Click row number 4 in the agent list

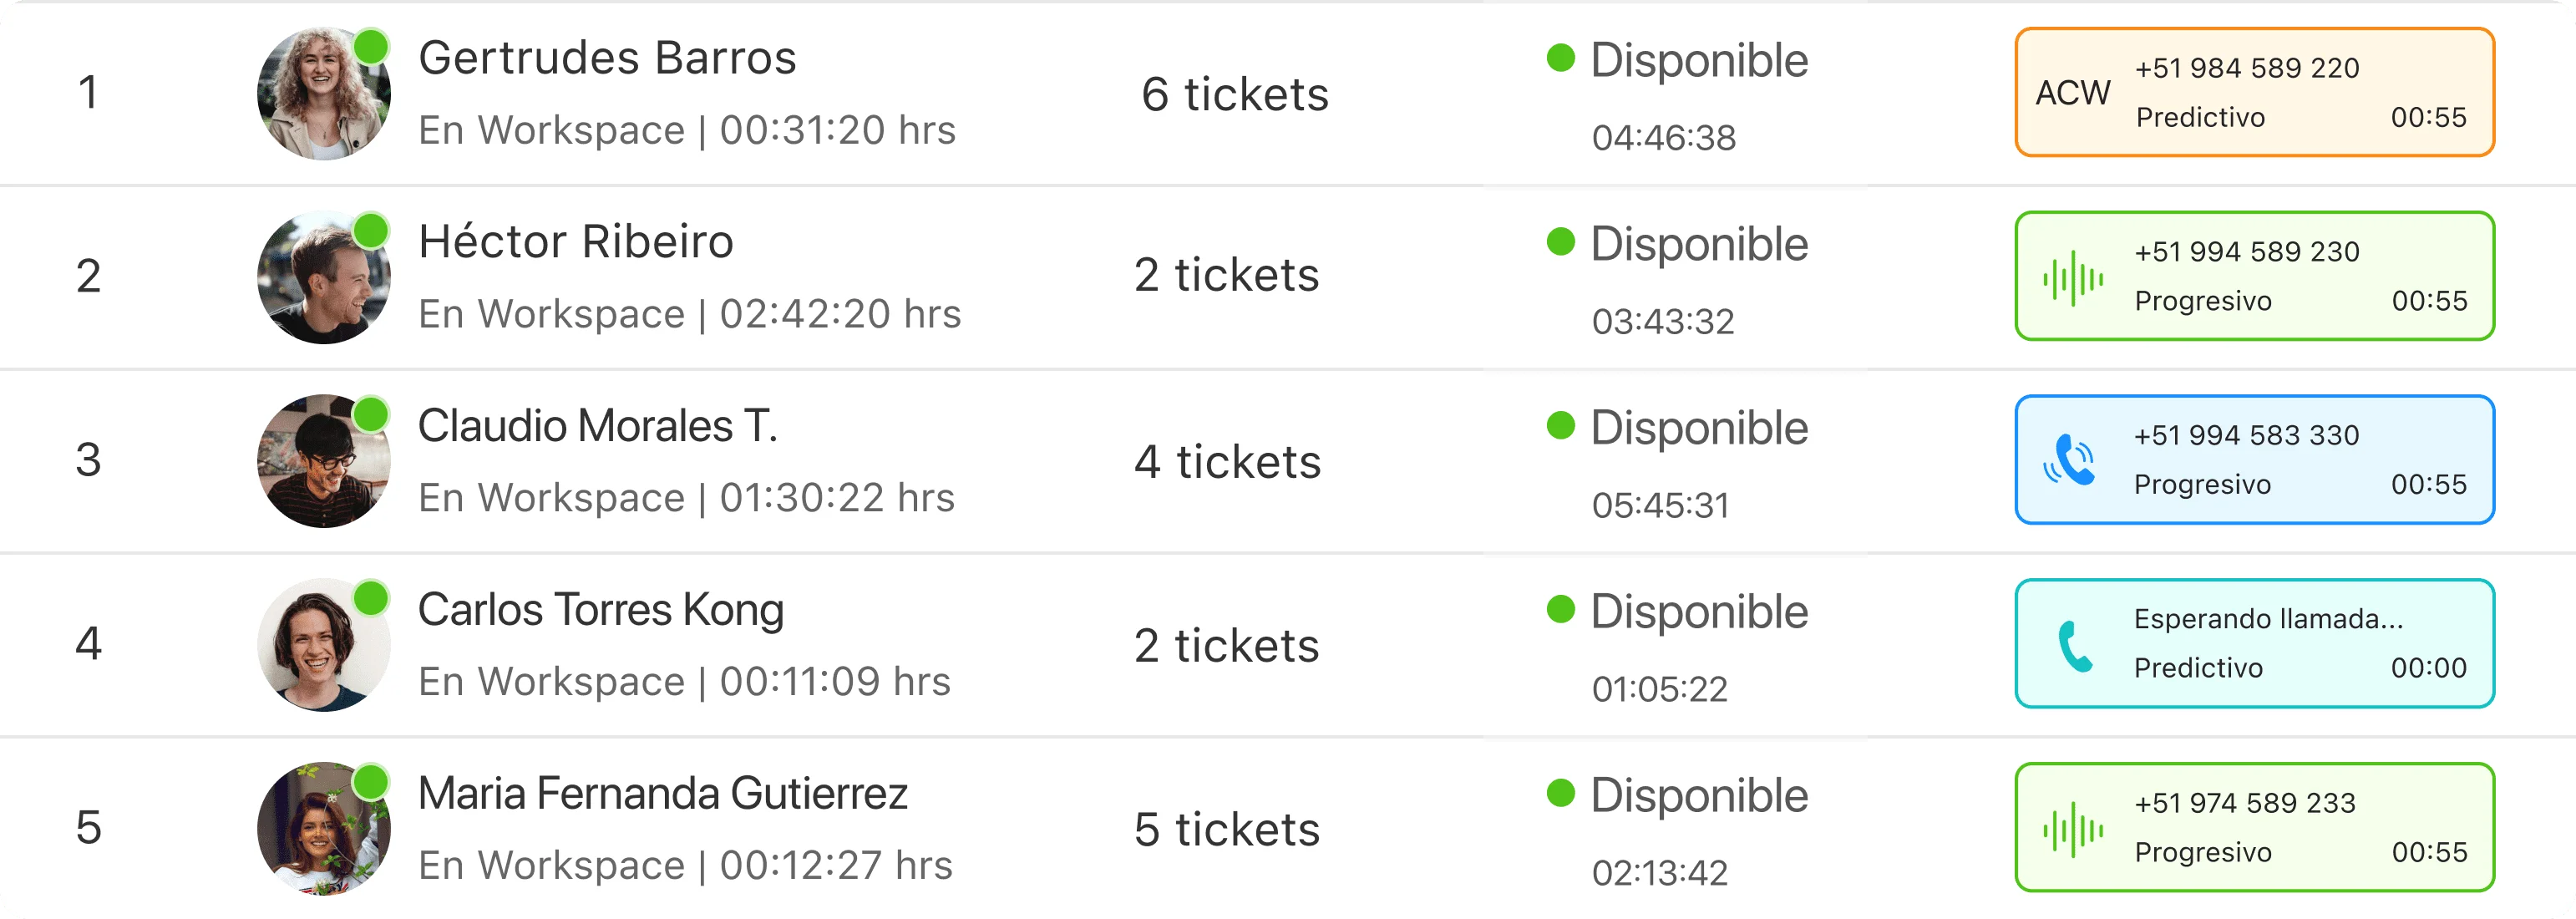88,644
